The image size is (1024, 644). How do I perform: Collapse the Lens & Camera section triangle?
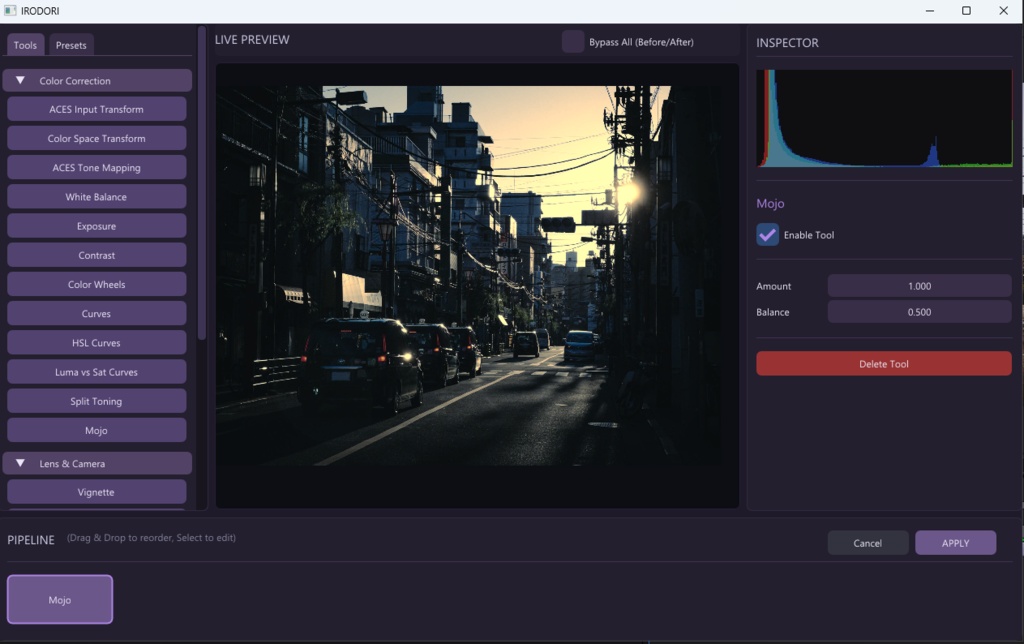20,463
